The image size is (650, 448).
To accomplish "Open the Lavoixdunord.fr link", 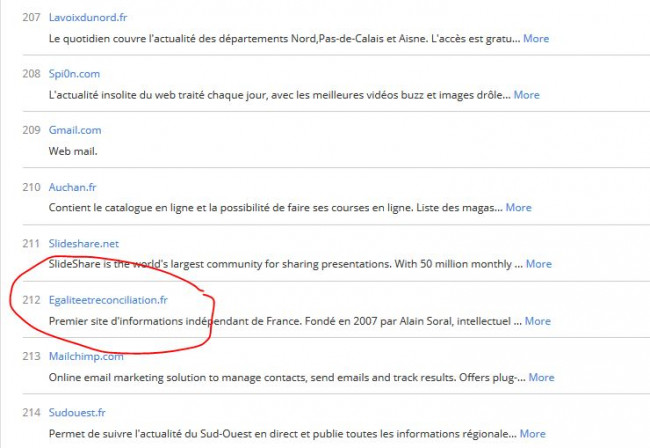I will point(88,17).
